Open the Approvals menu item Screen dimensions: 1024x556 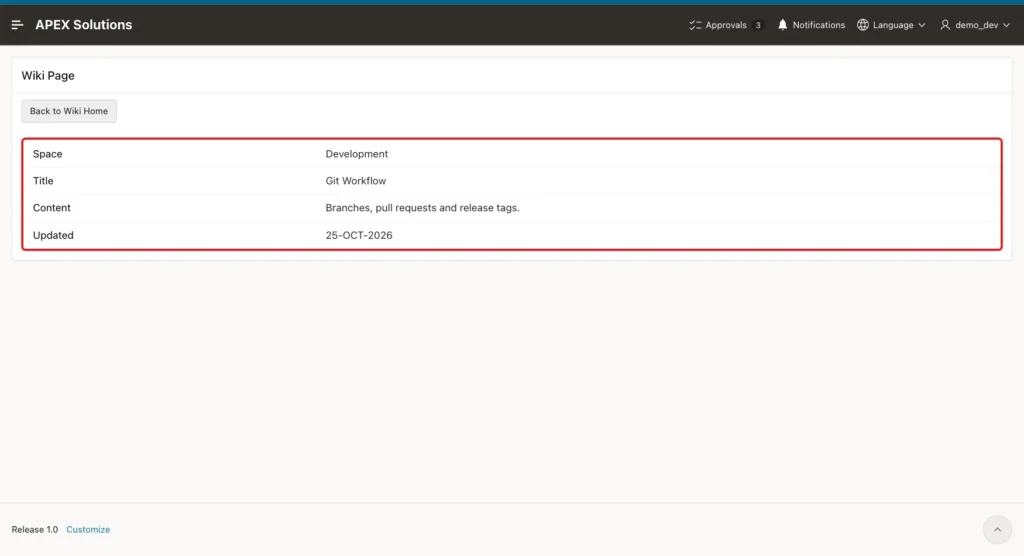(726, 25)
